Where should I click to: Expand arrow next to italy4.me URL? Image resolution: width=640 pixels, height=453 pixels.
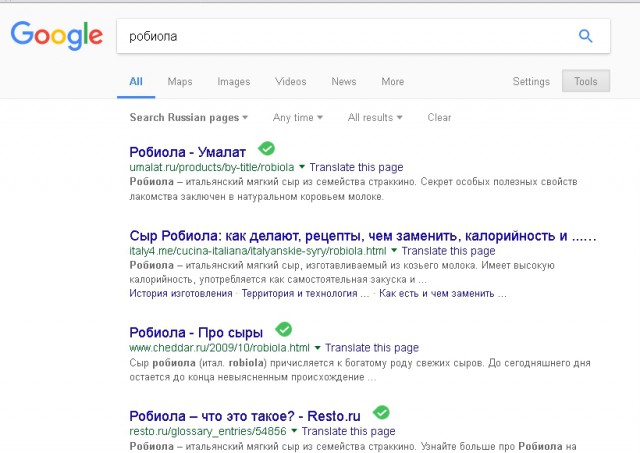[x=394, y=250]
